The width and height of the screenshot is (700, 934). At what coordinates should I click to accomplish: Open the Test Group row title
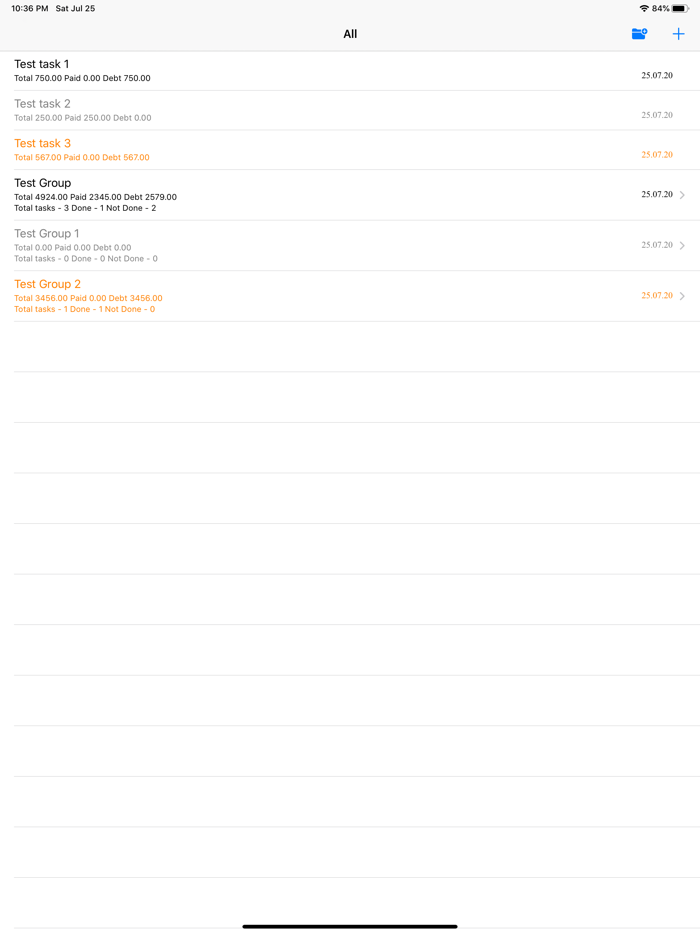point(42,183)
